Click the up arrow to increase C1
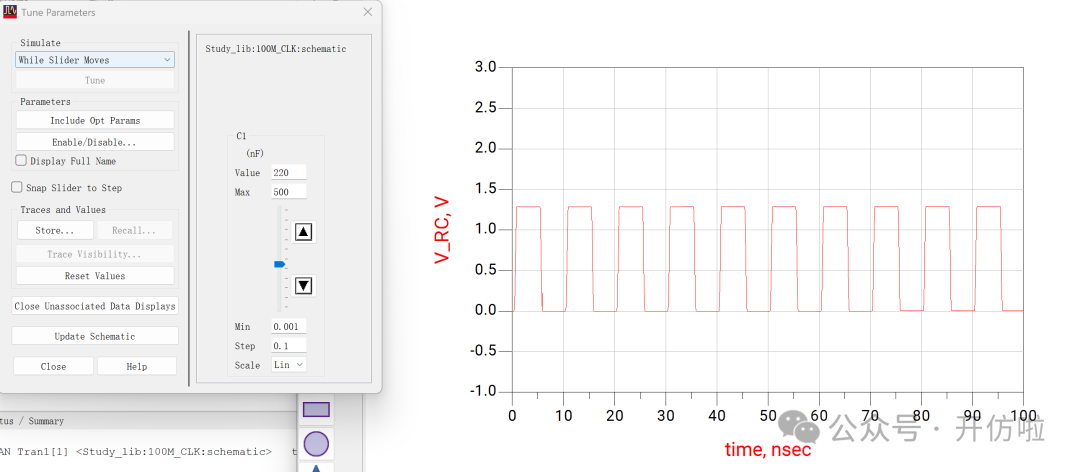This screenshot has height=472, width=1080. pos(305,232)
